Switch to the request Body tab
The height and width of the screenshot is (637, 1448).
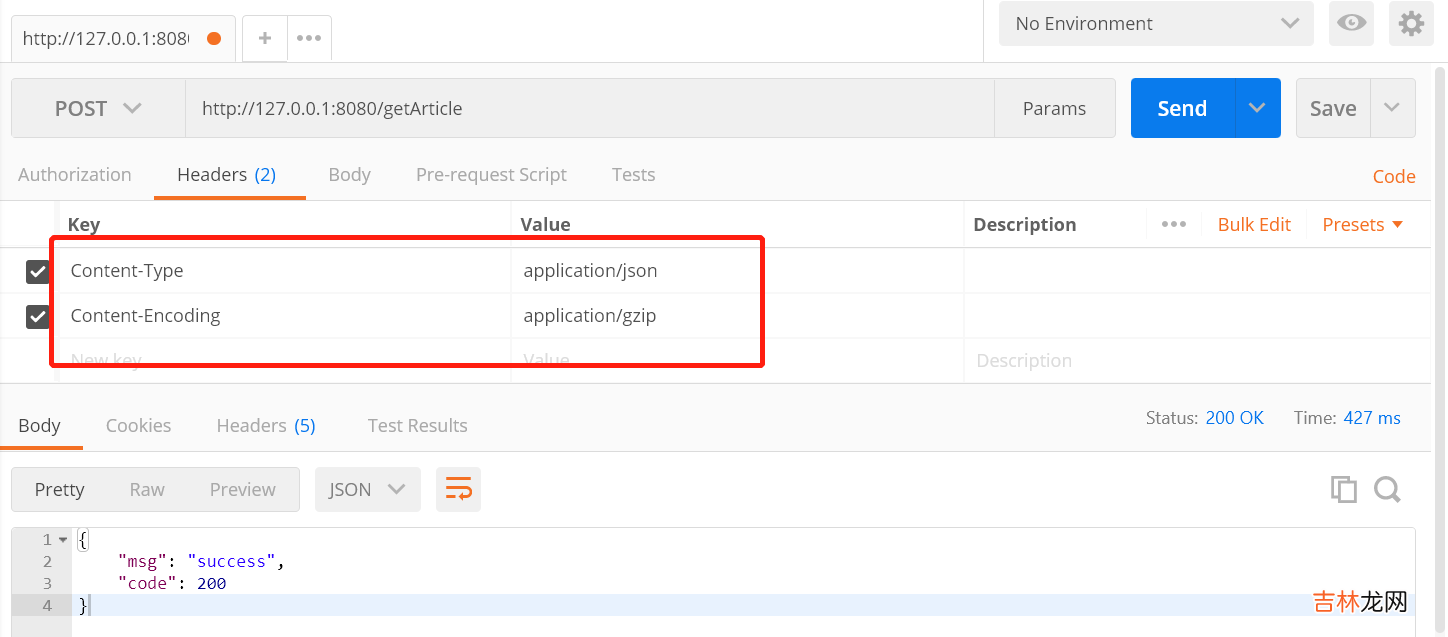[349, 174]
